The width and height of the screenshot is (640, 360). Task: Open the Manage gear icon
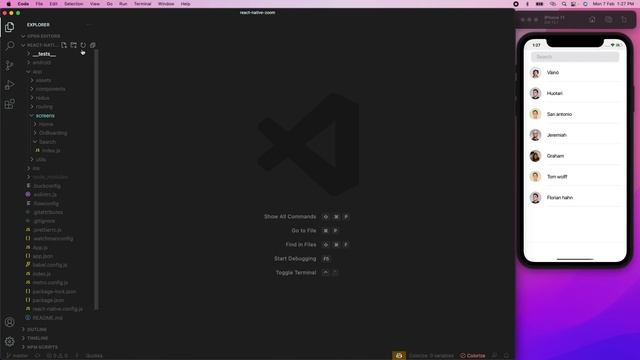9,341
